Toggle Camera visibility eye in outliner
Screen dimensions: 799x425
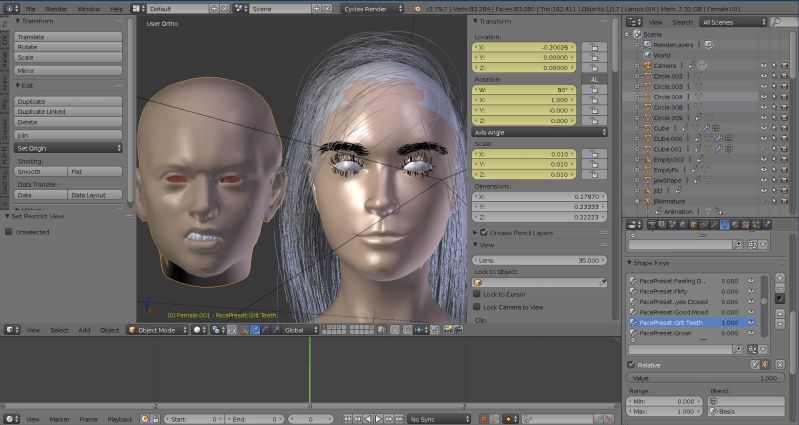[x=764, y=66]
